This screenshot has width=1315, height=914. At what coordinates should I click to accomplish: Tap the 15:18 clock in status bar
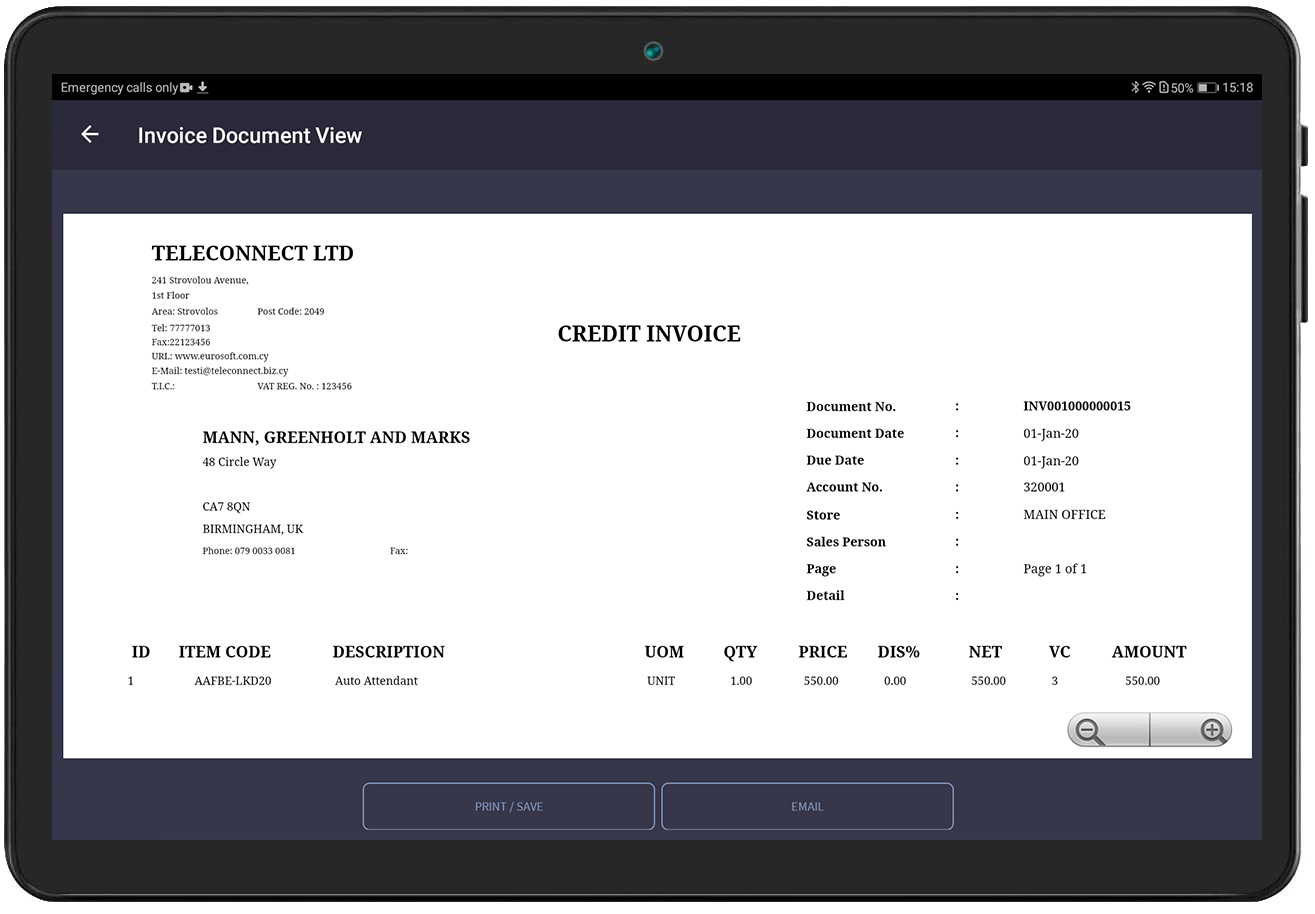1237,88
